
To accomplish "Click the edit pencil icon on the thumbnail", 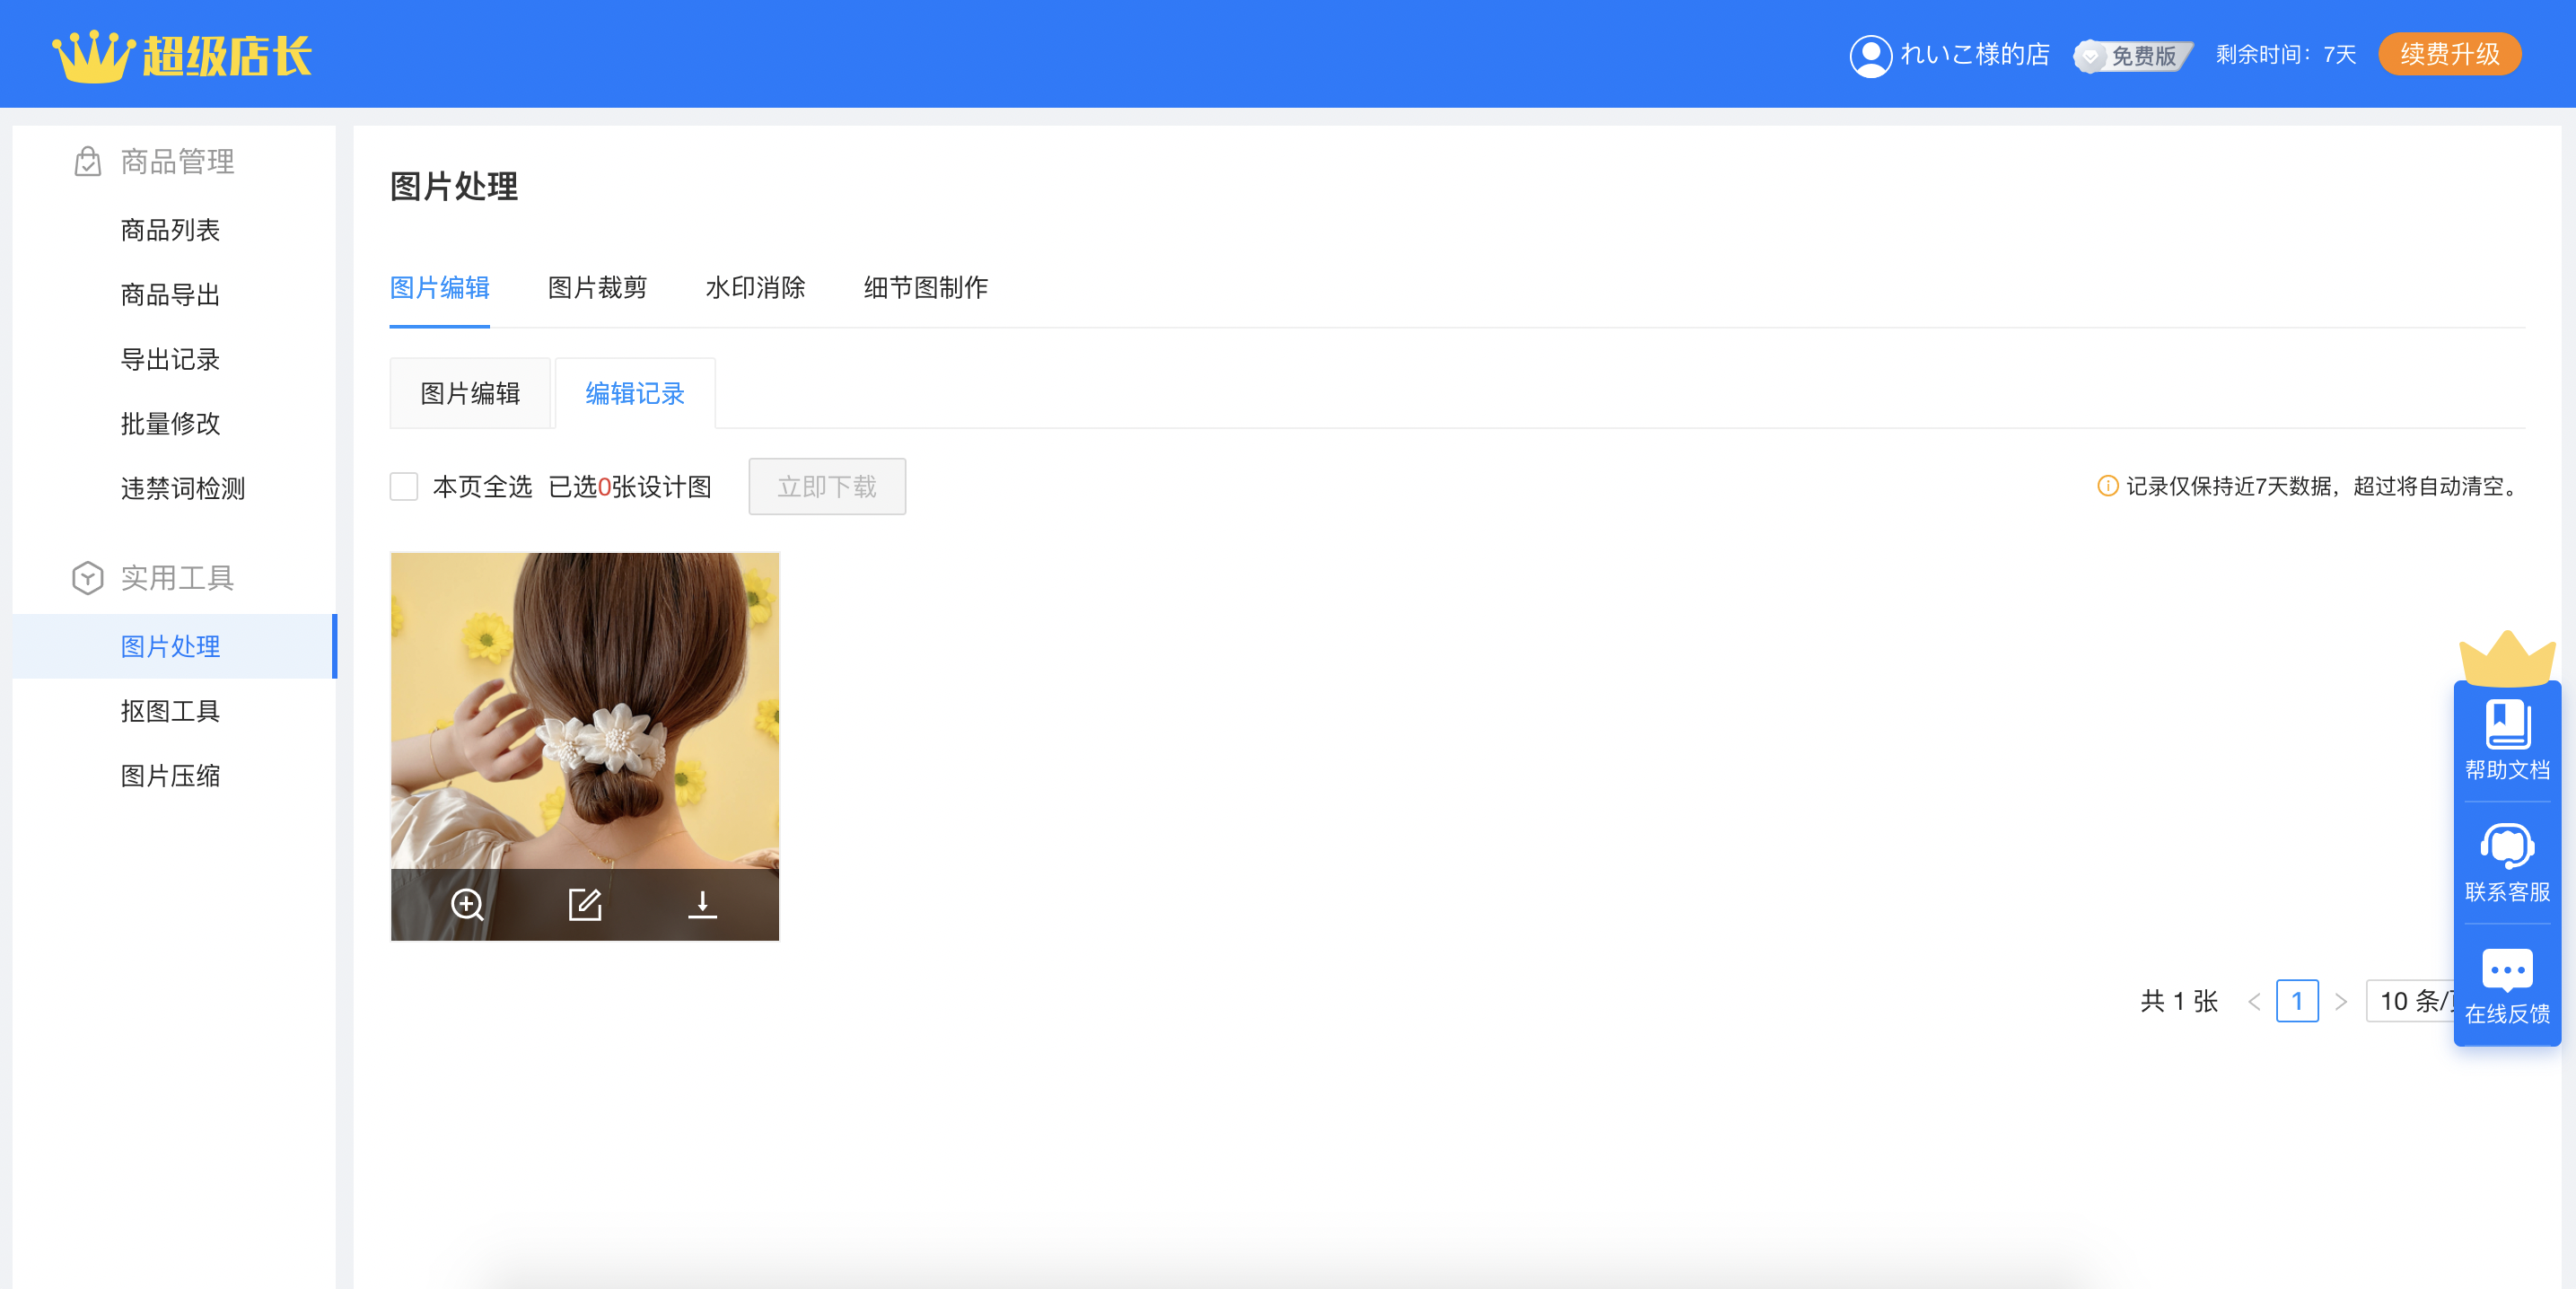I will click(585, 904).
